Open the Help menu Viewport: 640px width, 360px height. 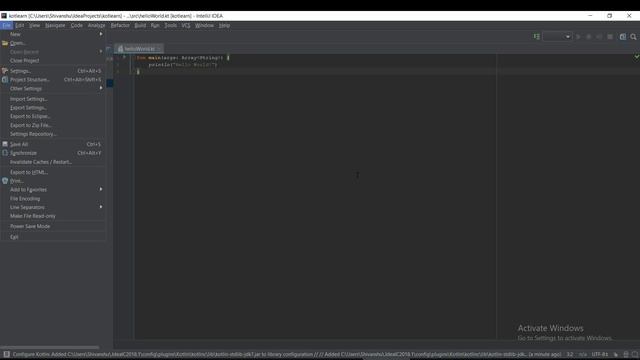coord(224,25)
